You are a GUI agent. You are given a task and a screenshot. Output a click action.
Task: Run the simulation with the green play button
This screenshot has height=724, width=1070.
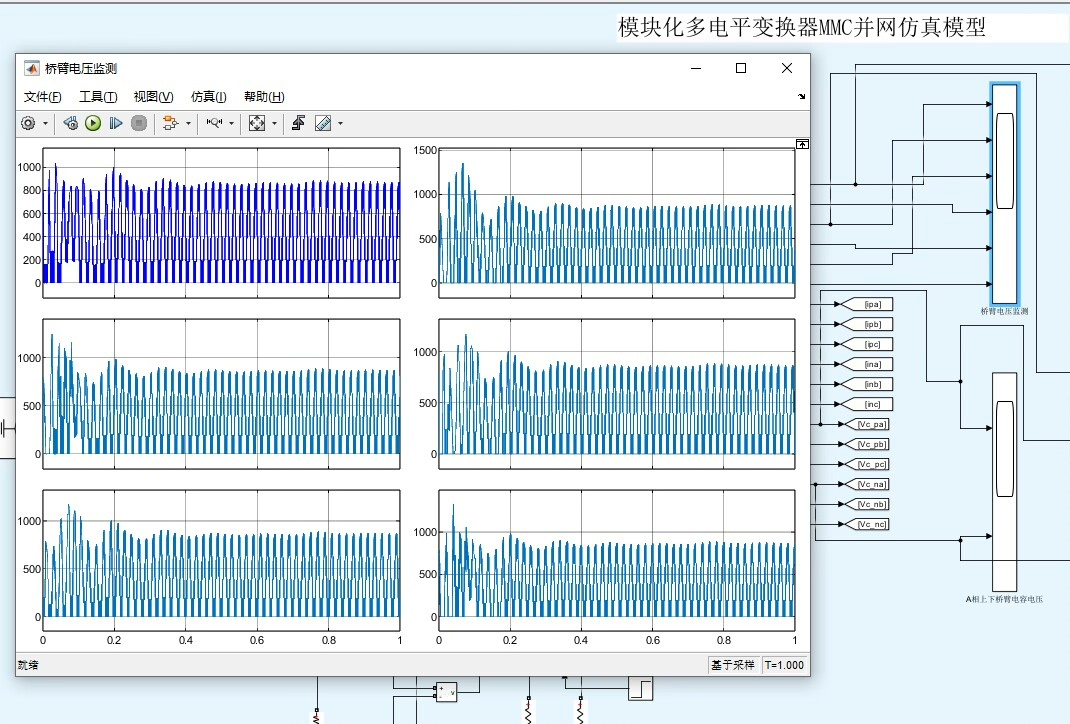(93, 124)
